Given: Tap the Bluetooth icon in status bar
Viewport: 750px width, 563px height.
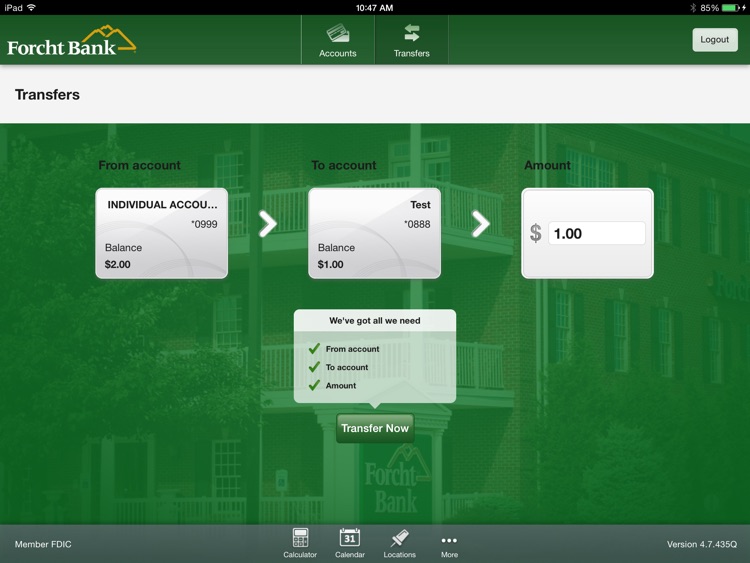Looking at the screenshot, I should (693, 8).
